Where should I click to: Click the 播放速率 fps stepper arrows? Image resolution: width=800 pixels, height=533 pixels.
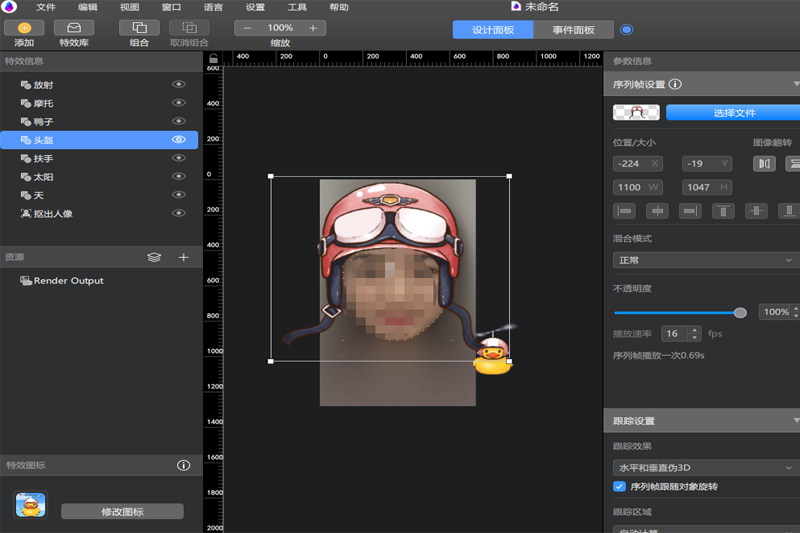[694, 334]
